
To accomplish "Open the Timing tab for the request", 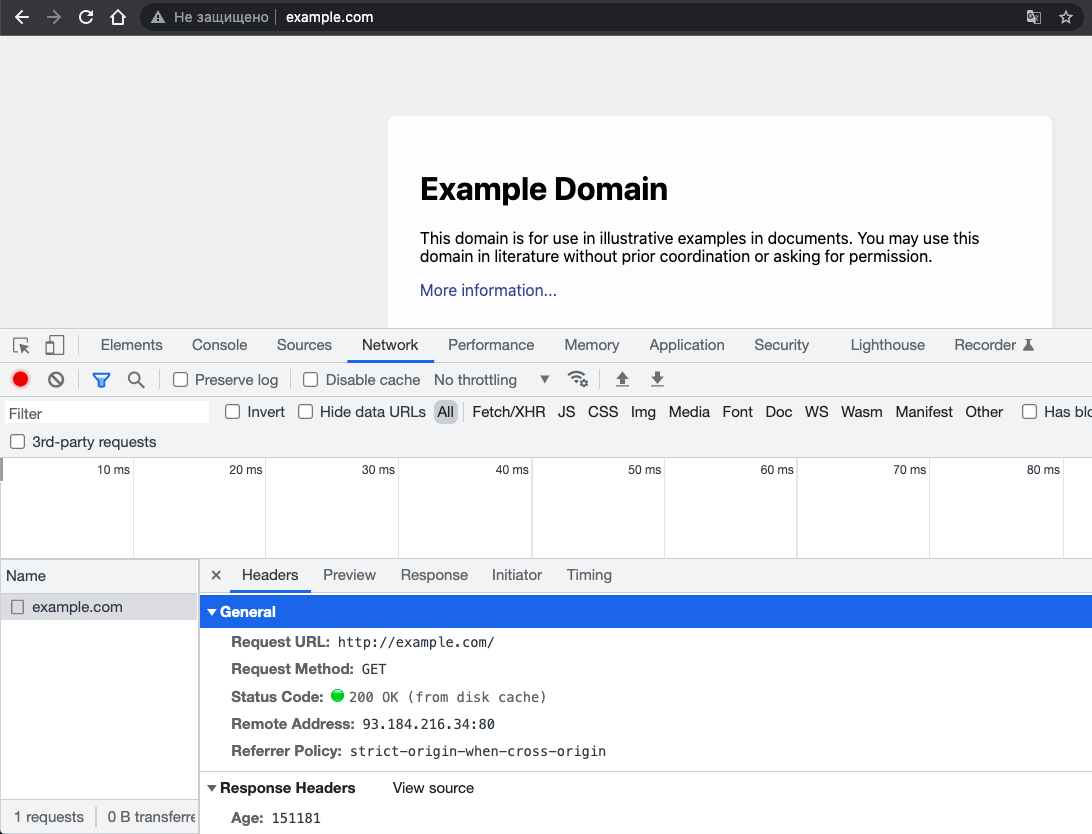I will point(589,575).
